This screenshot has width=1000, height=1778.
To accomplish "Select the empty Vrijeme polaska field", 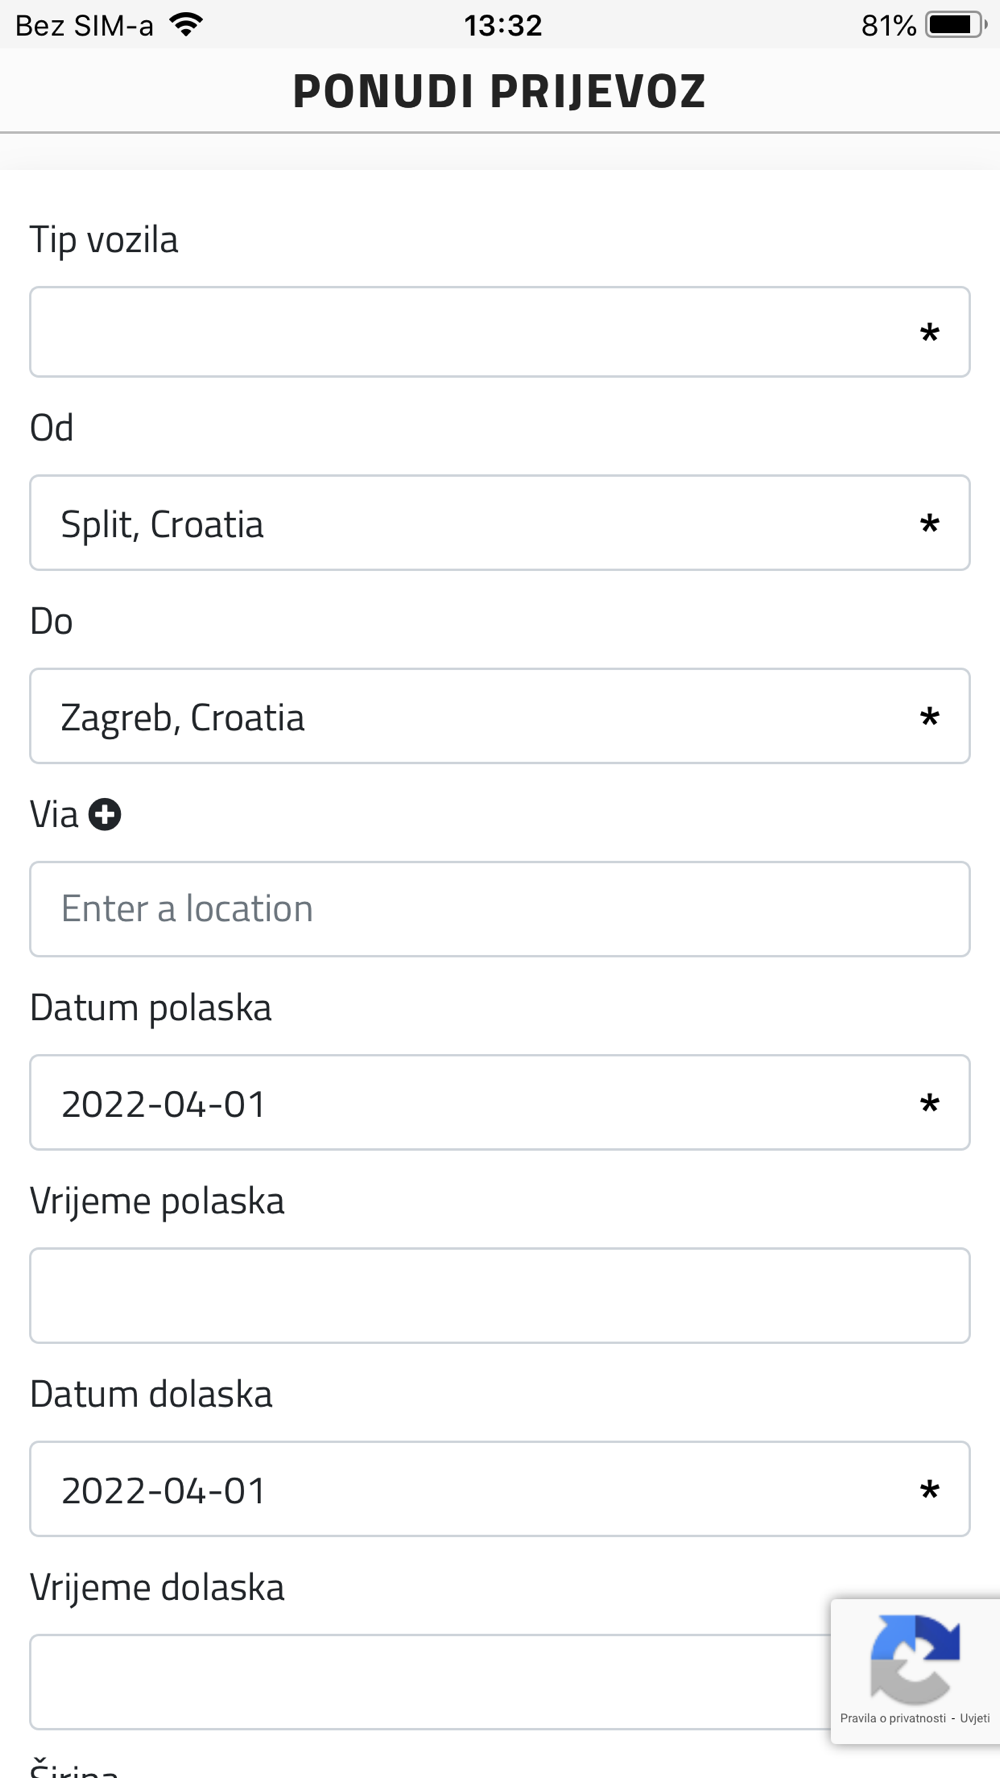I will (x=499, y=1295).
